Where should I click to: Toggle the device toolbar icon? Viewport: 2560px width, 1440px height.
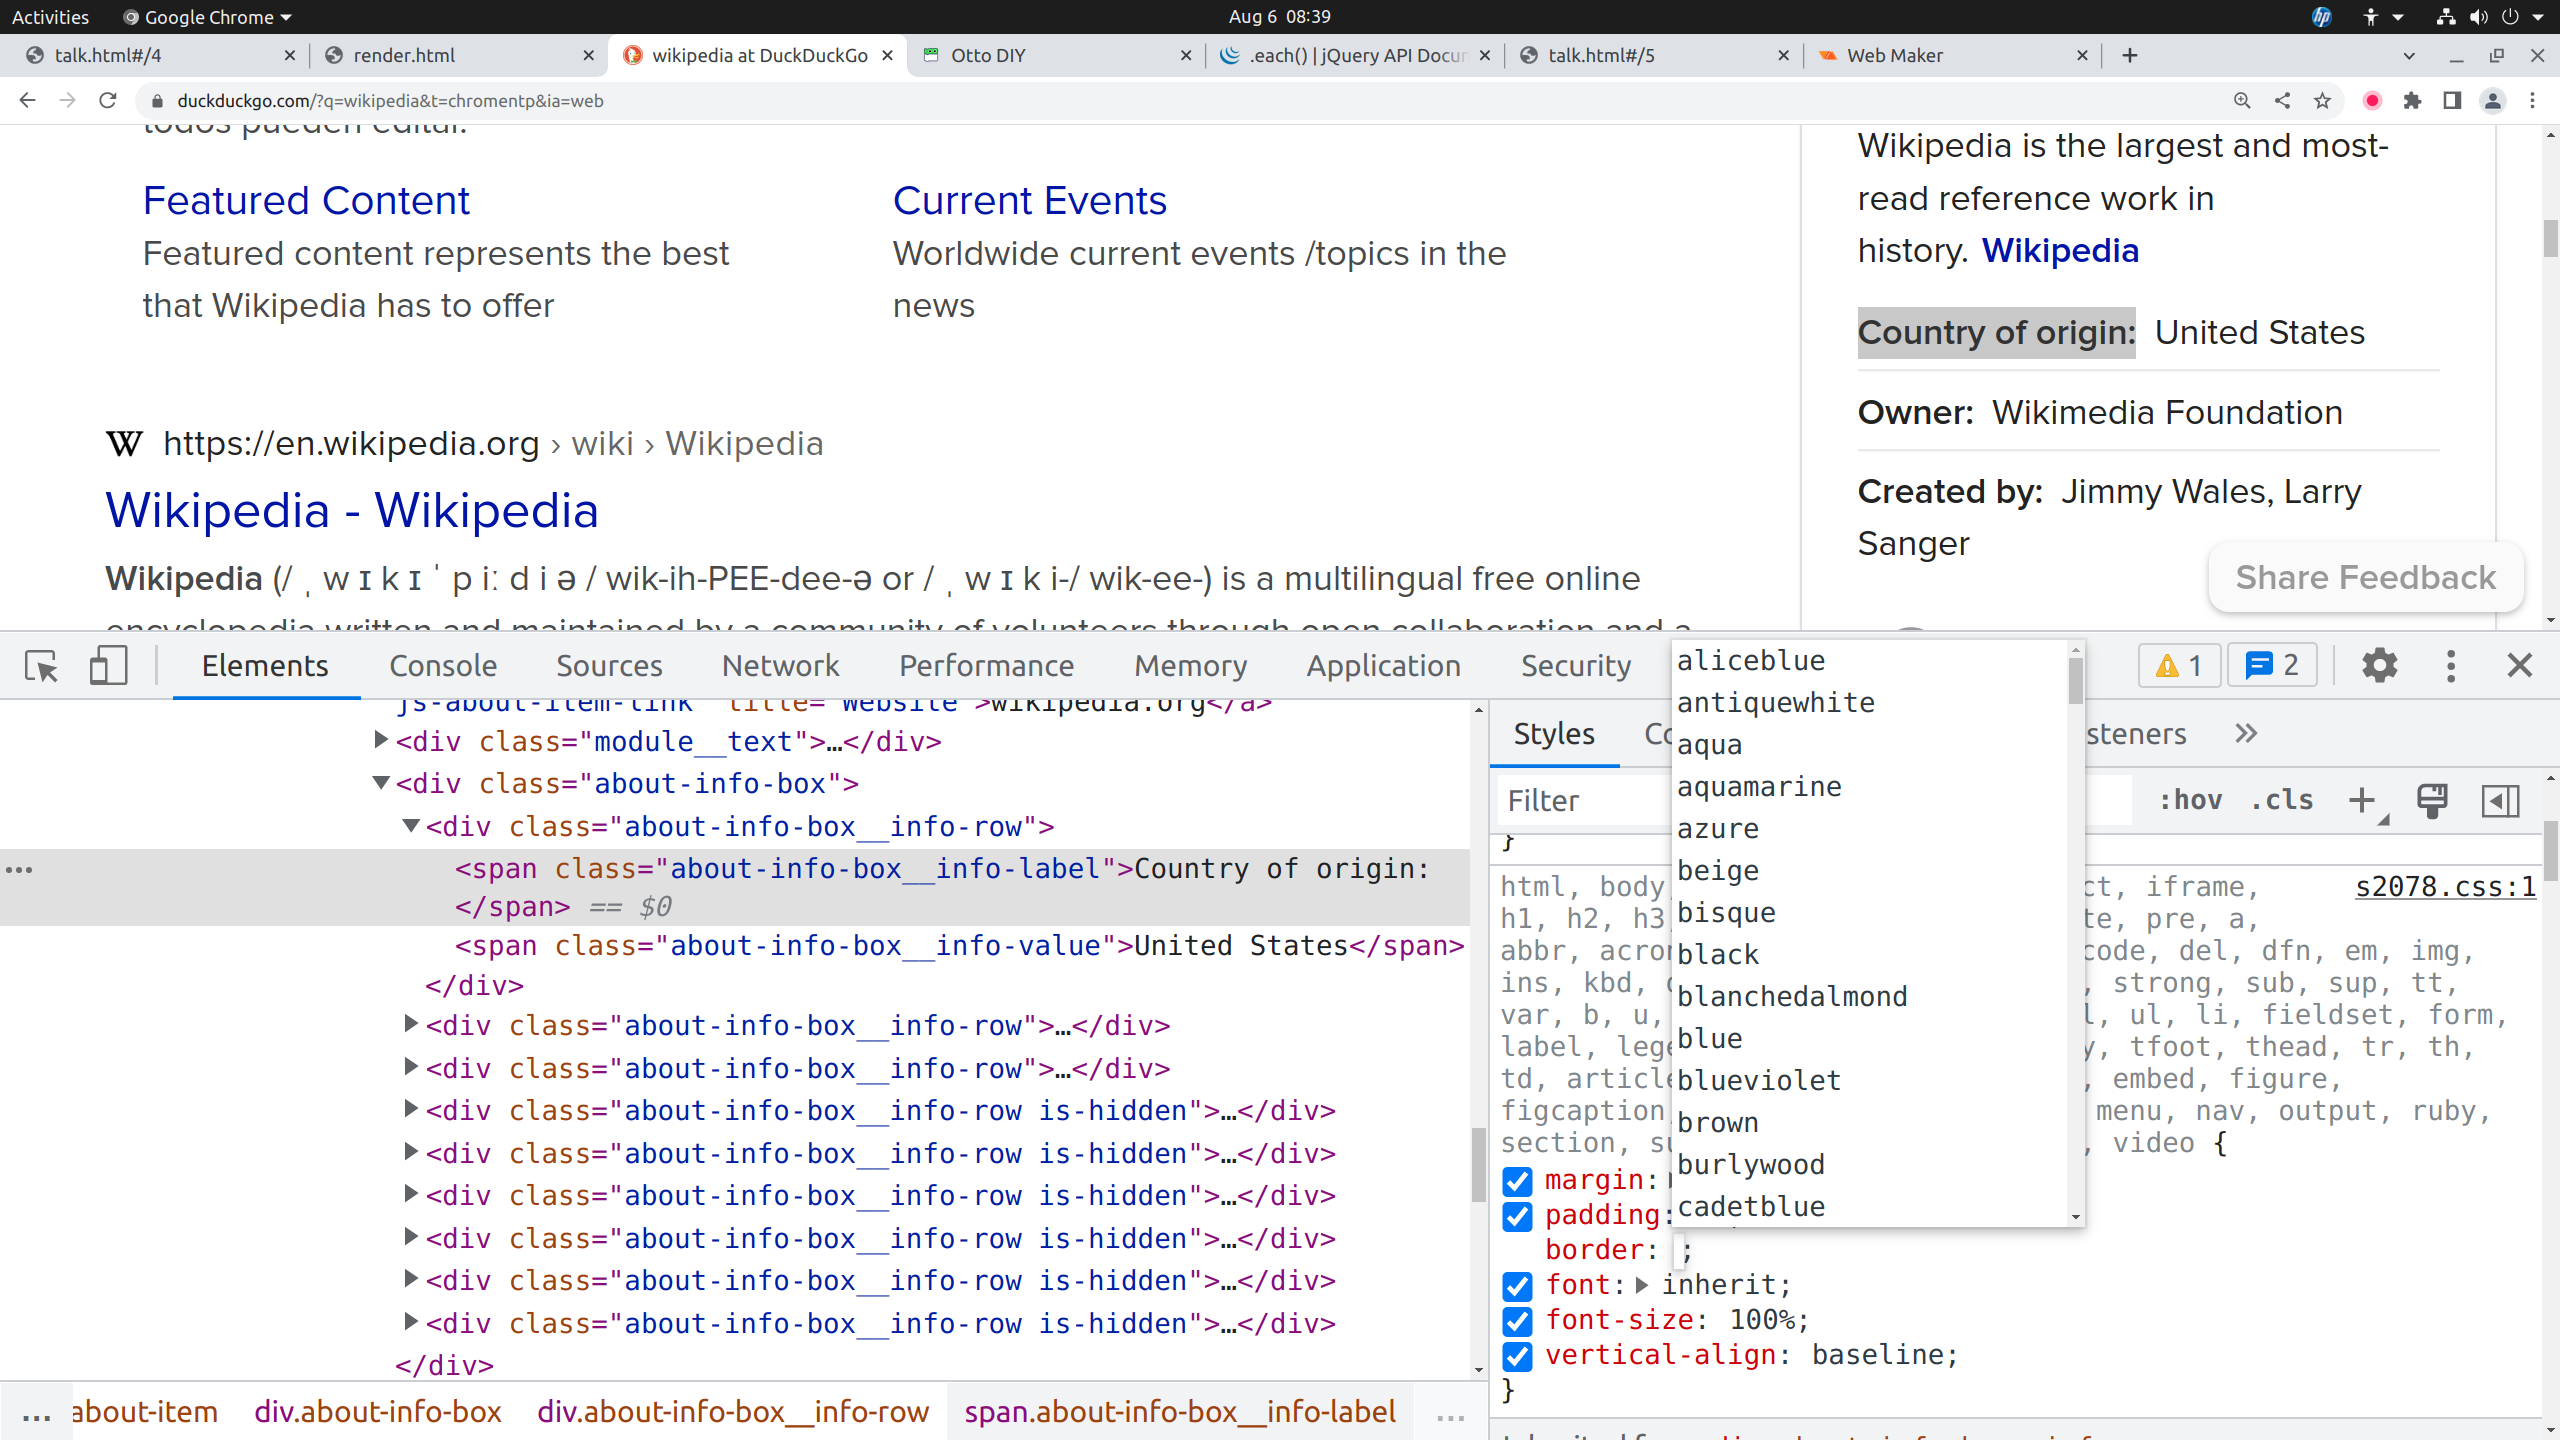pyautogui.click(x=108, y=666)
